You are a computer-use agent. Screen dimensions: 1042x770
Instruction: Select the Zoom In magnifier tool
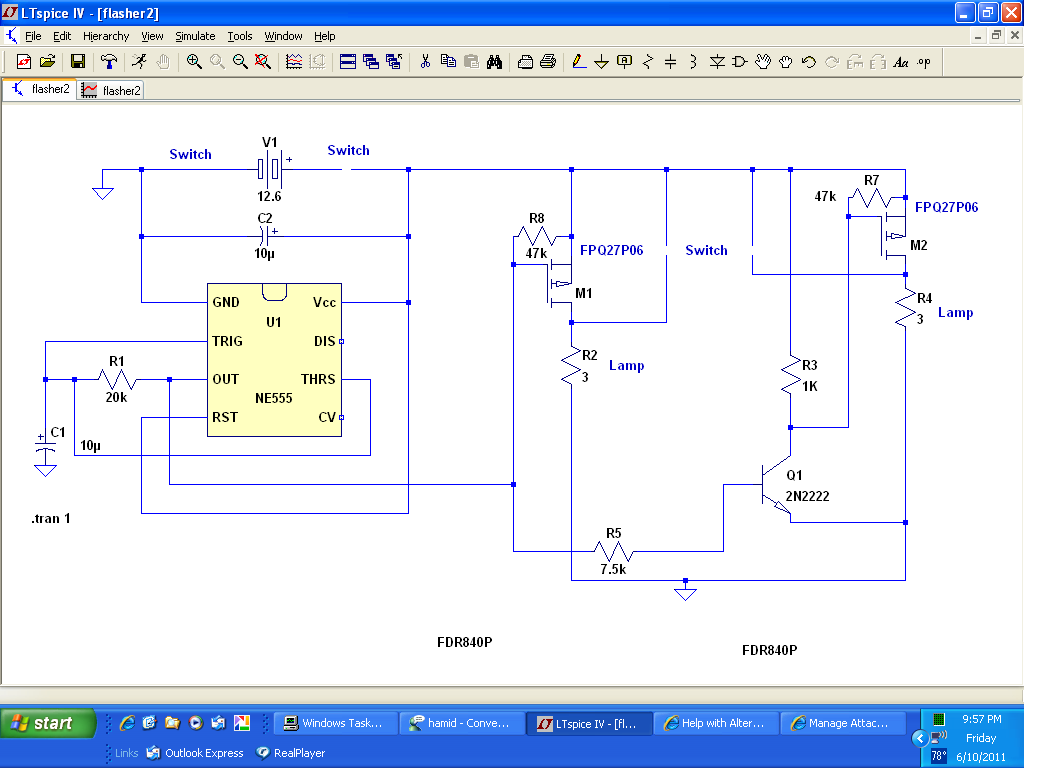click(x=193, y=62)
